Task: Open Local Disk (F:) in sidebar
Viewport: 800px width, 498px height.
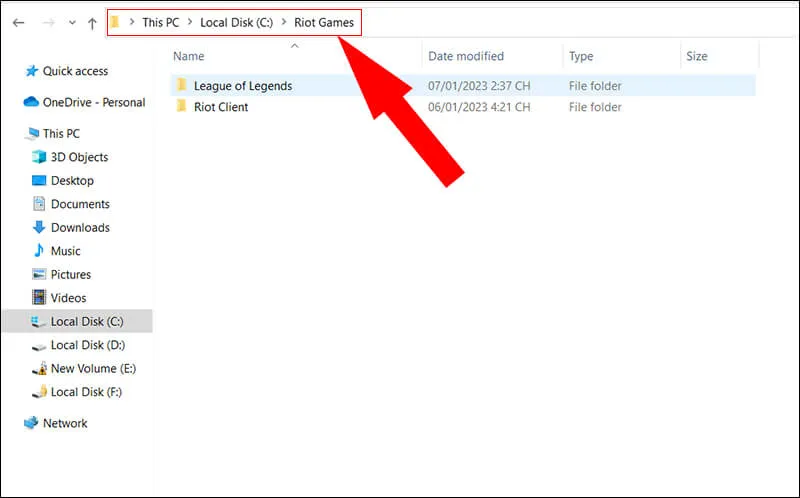Action: coord(86,392)
